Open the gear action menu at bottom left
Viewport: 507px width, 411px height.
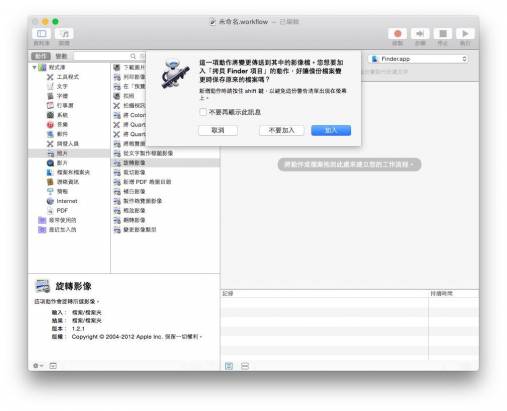(38, 366)
